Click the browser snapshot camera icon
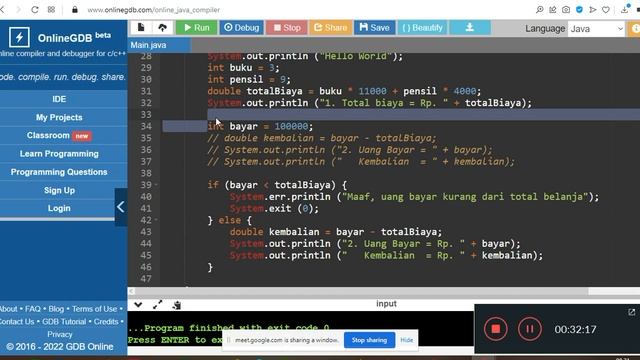This screenshot has height=360, width=640. click(566, 9)
